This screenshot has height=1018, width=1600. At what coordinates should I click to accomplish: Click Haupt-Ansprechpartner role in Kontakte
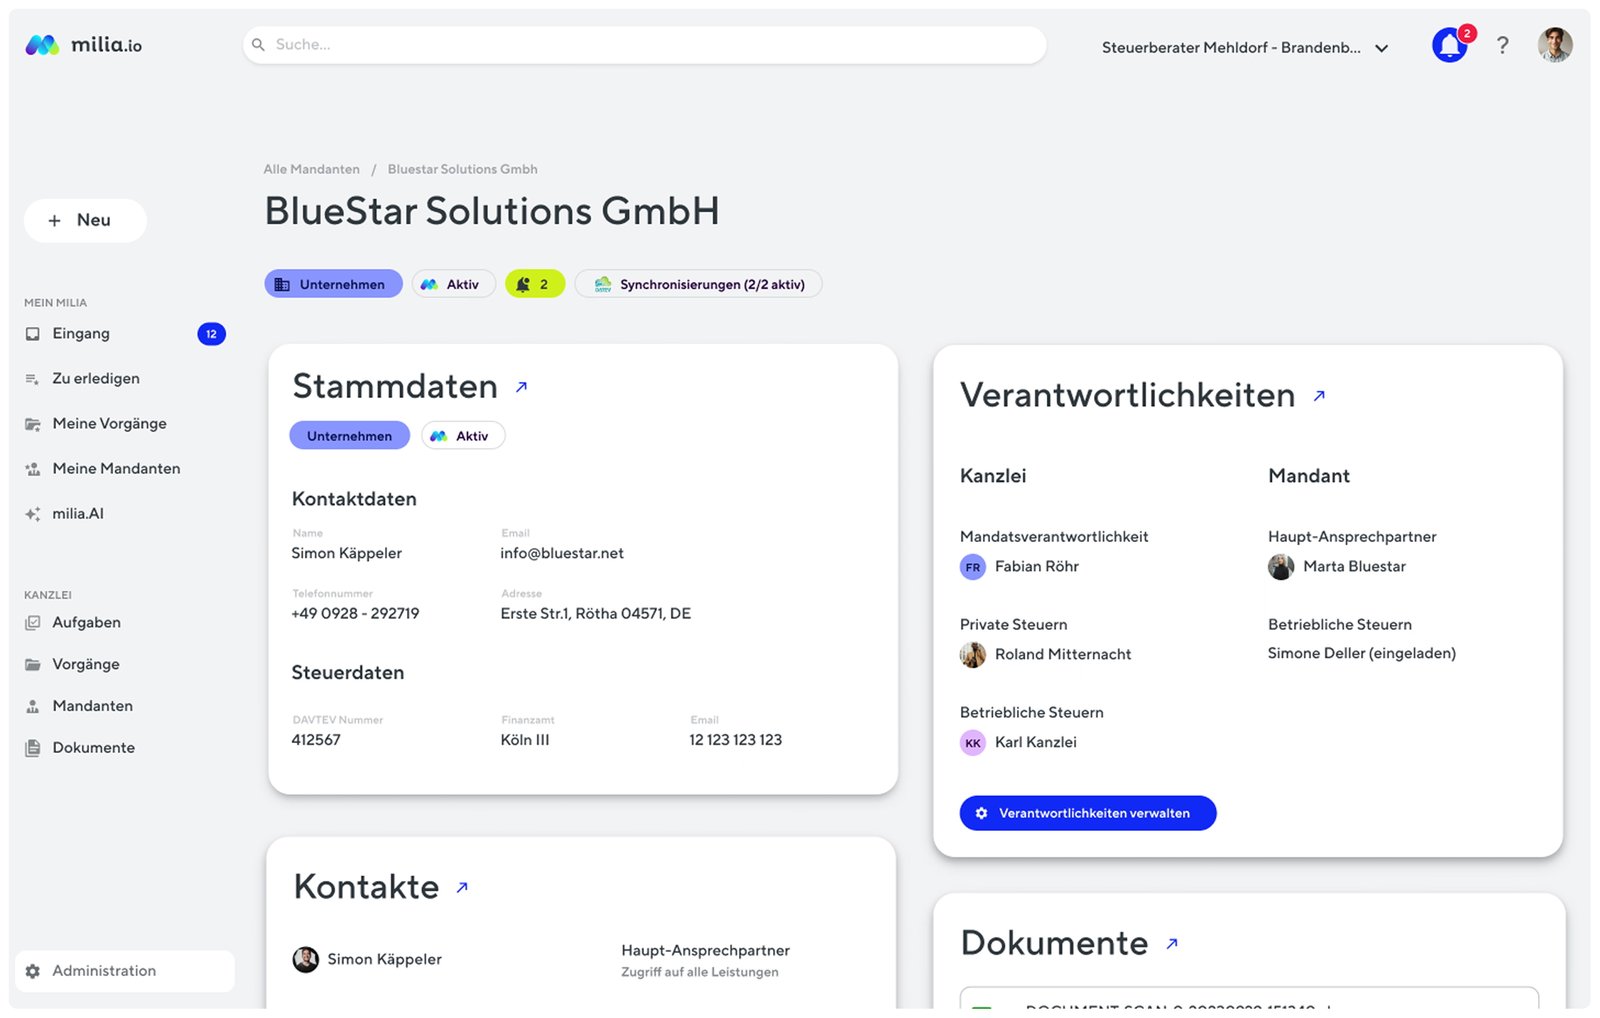pyautogui.click(x=705, y=950)
